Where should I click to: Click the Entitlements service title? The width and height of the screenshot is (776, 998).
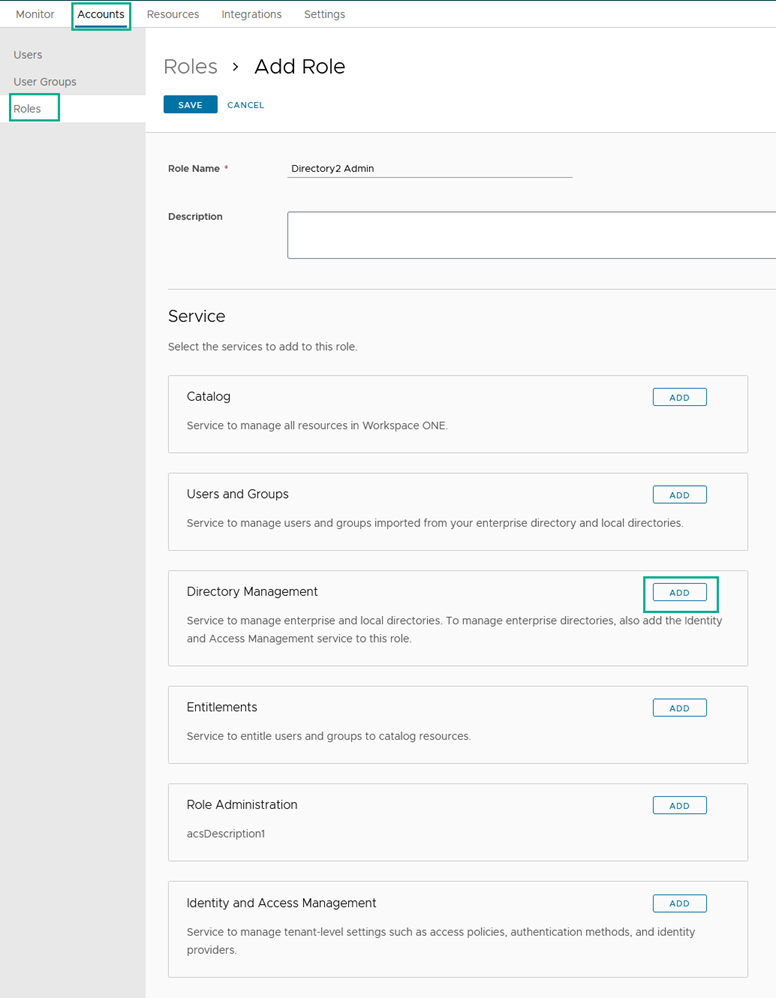222,707
